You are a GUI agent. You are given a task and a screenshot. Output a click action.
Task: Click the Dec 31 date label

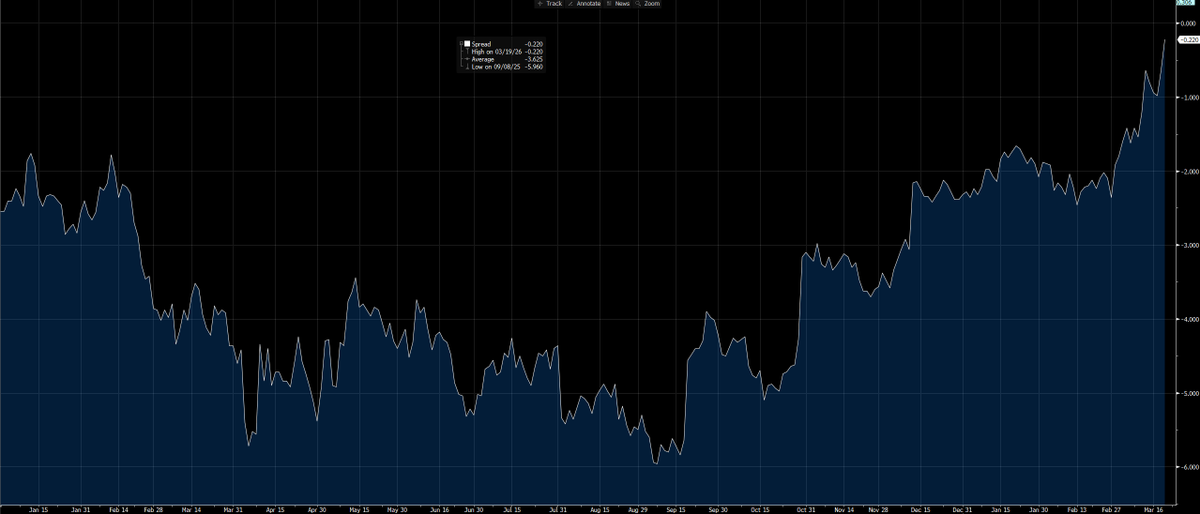click(962, 509)
